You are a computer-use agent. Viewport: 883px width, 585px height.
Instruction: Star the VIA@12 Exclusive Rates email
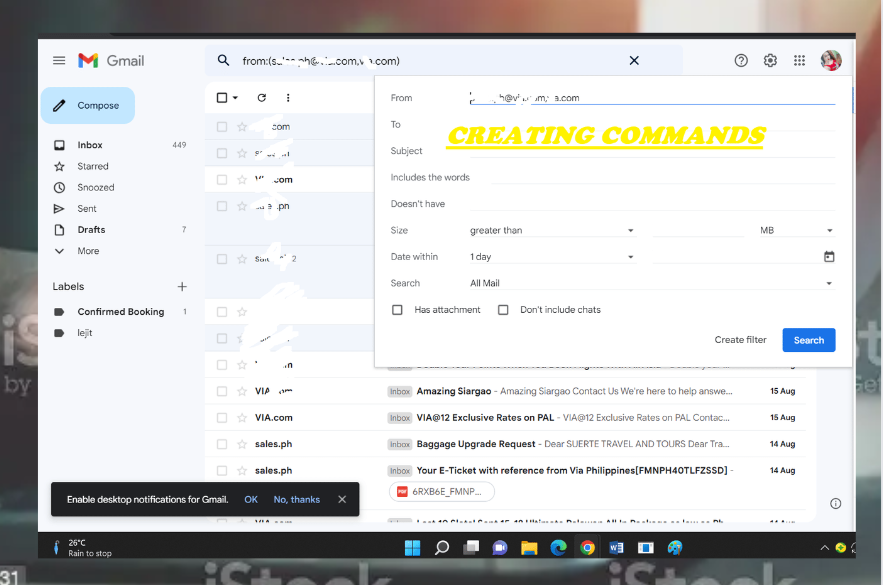242,418
